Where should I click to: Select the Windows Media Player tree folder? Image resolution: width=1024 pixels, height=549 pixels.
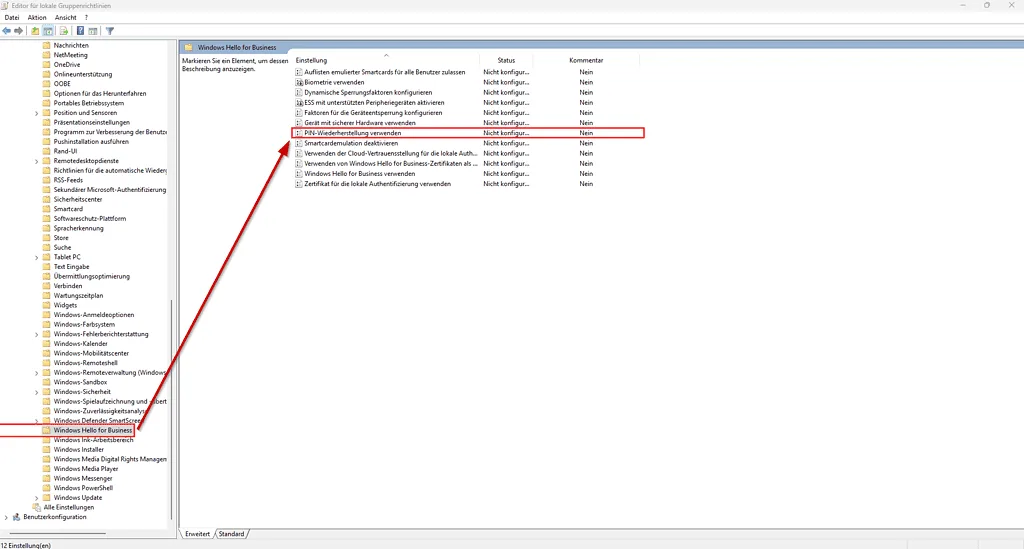coord(86,469)
